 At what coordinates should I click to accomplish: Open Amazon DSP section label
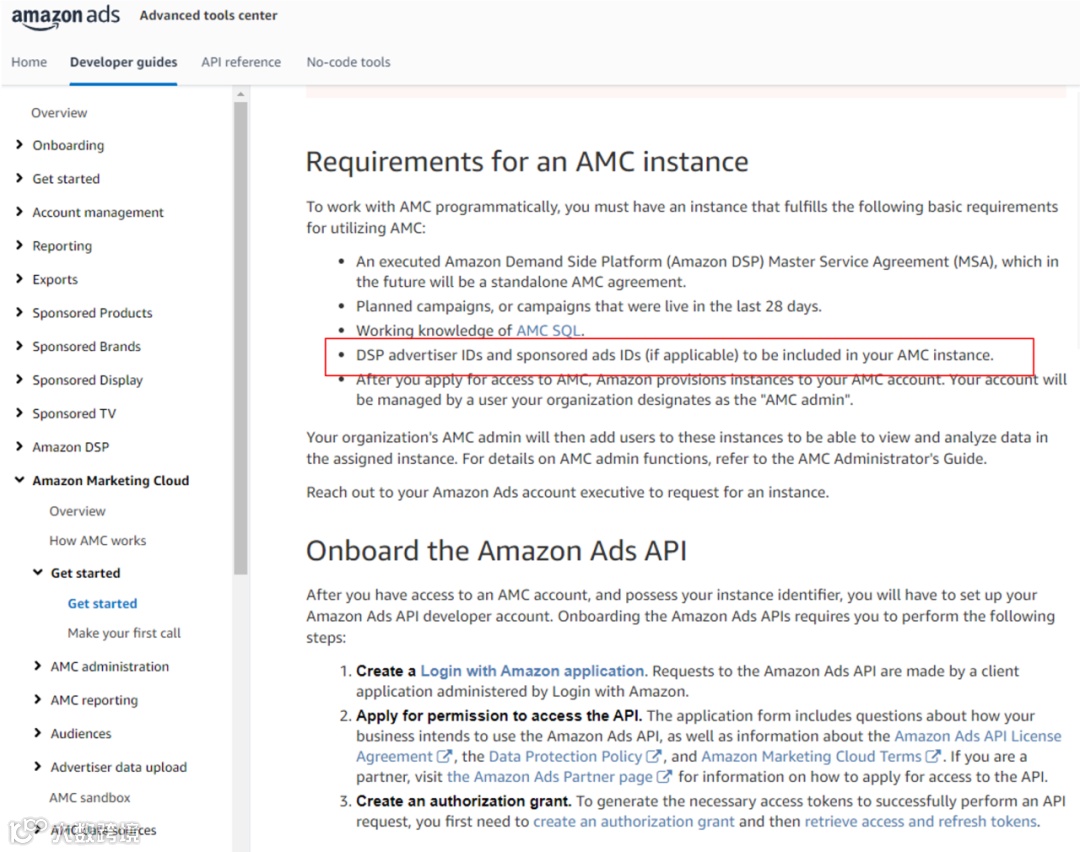pos(71,447)
